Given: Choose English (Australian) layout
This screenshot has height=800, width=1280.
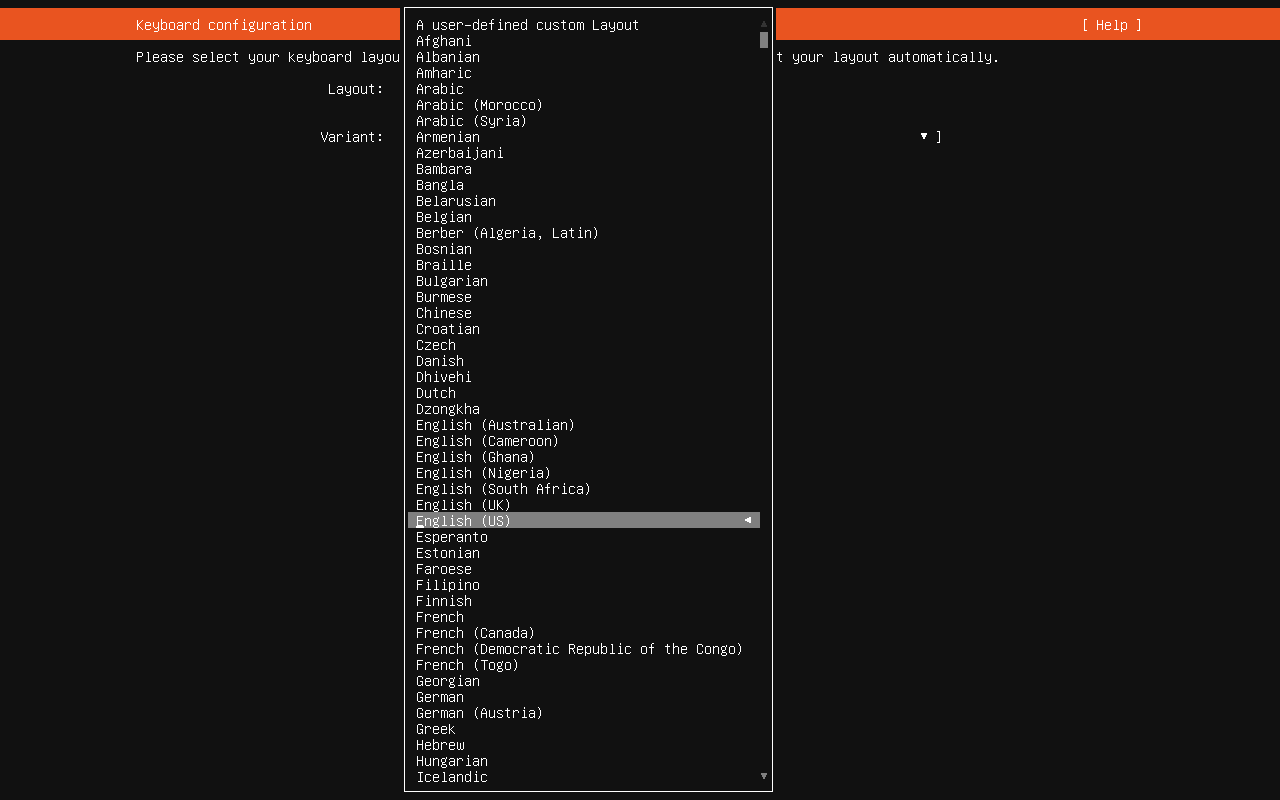Looking at the screenshot, I should [x=495, y=425].
